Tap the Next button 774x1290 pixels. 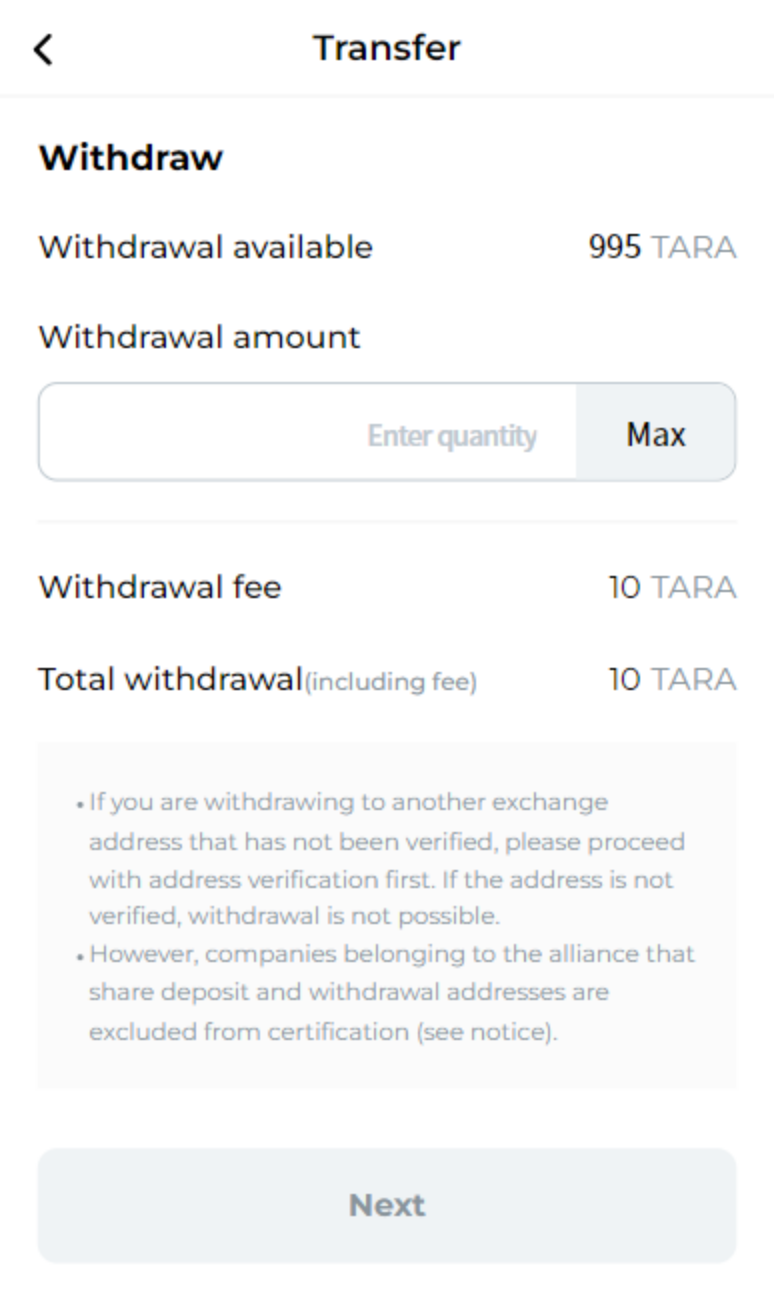coord(387,1205)
